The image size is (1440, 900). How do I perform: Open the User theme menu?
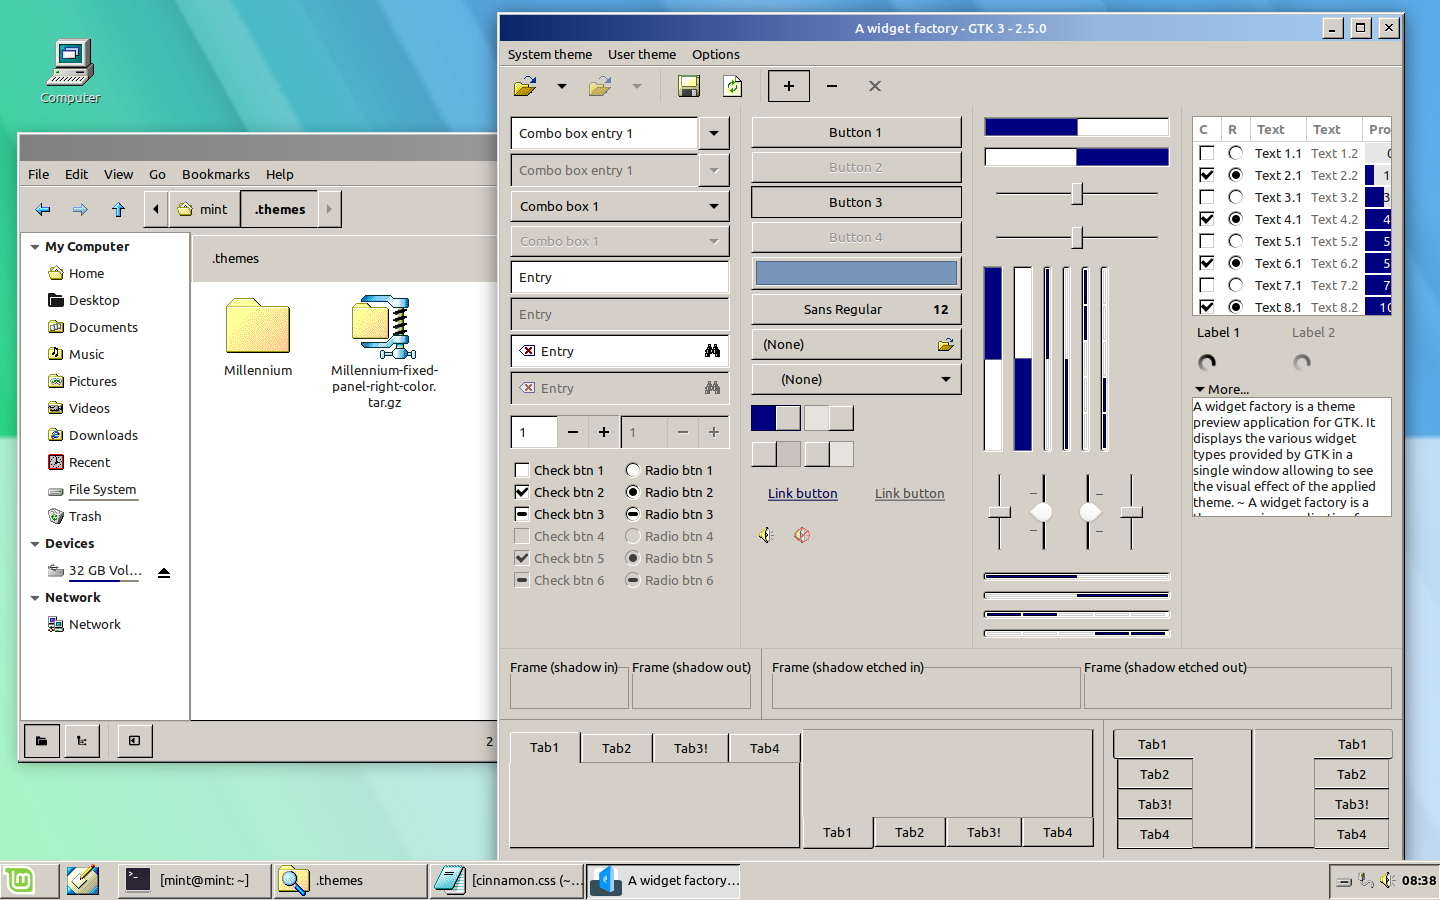[x=642, y=55]
